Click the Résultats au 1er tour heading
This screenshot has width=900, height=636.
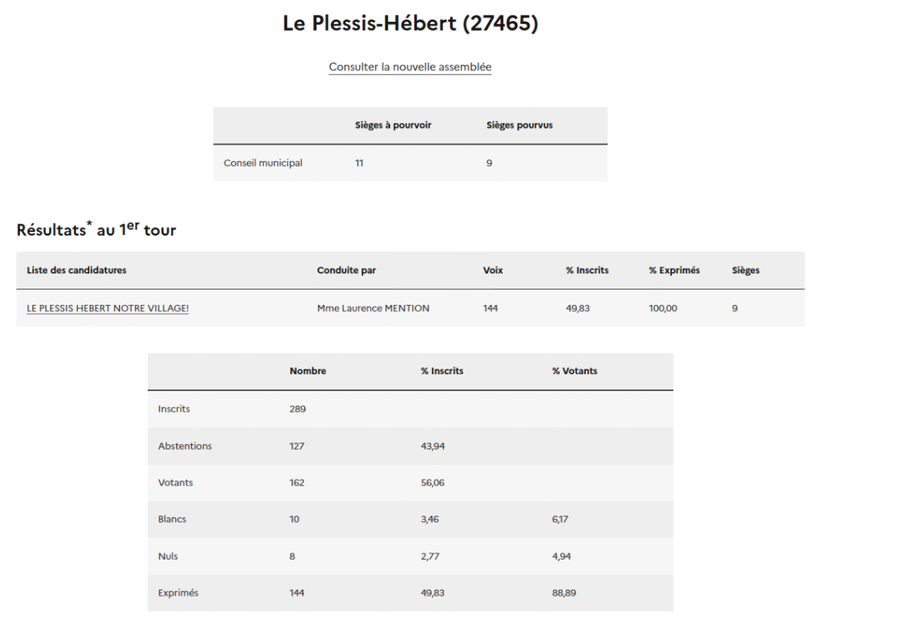96,230
